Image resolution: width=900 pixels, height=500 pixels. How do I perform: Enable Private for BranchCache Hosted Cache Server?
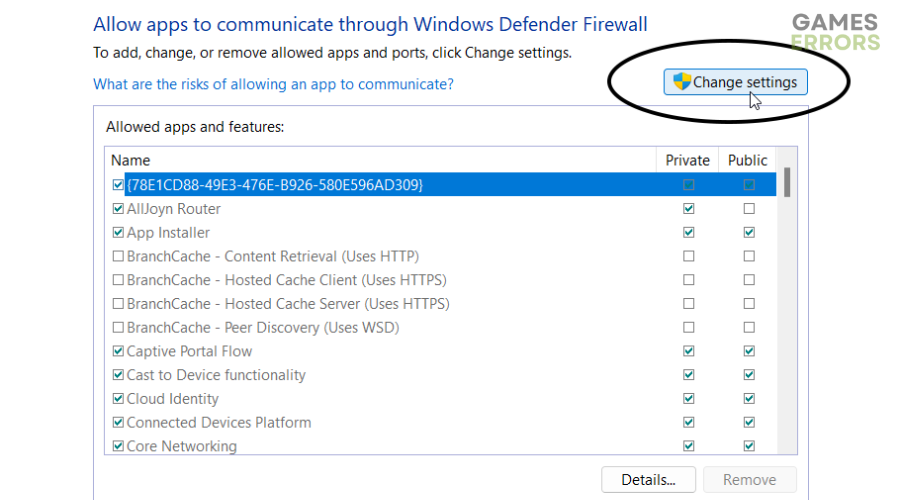tap(689, 304)
